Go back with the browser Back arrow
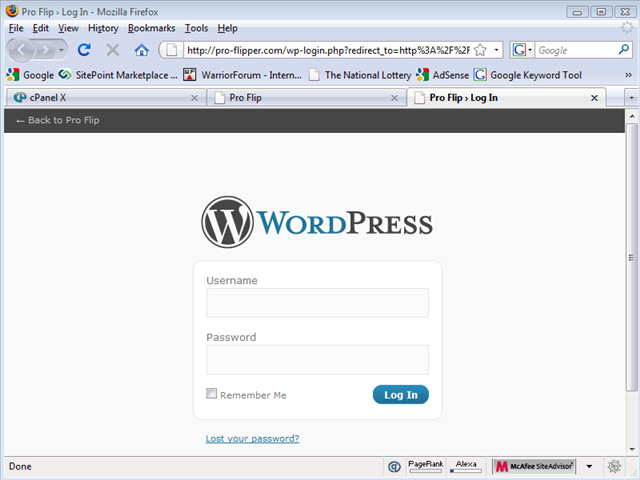The height and width of the screenshot is (480, 640). click(x=21, y=50)
